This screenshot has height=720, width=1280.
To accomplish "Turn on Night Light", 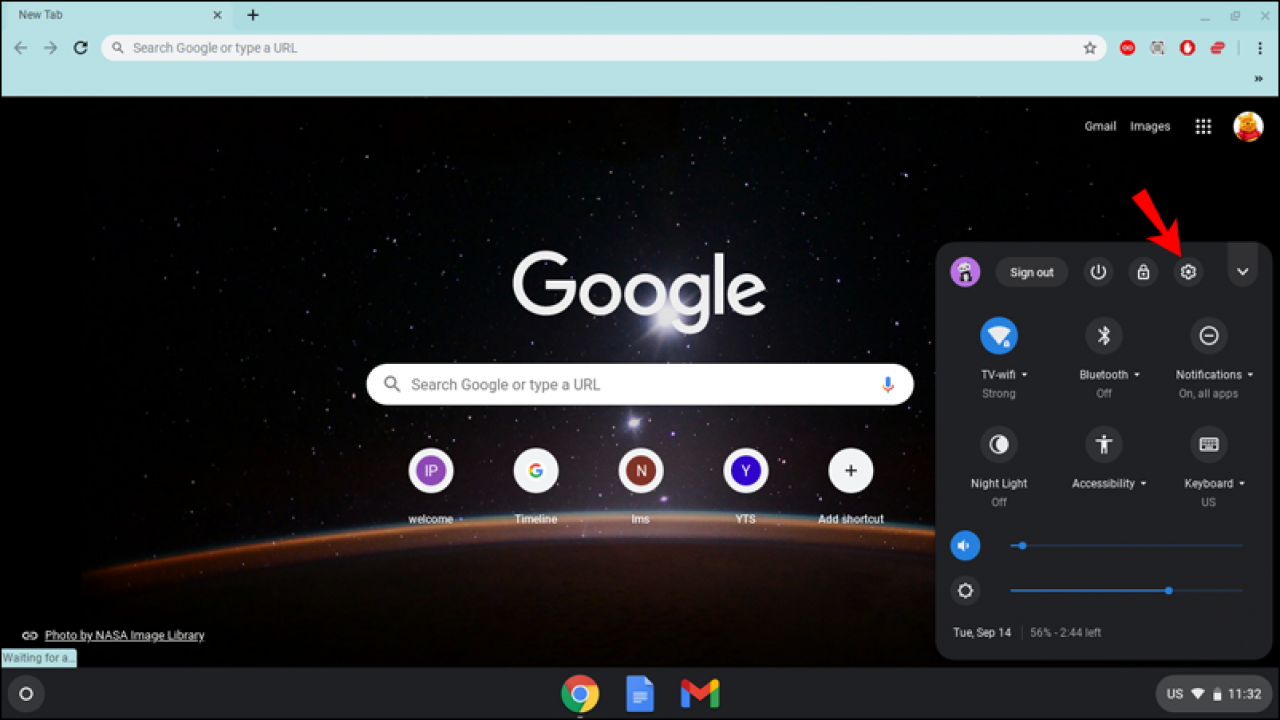I will (999, 444).
